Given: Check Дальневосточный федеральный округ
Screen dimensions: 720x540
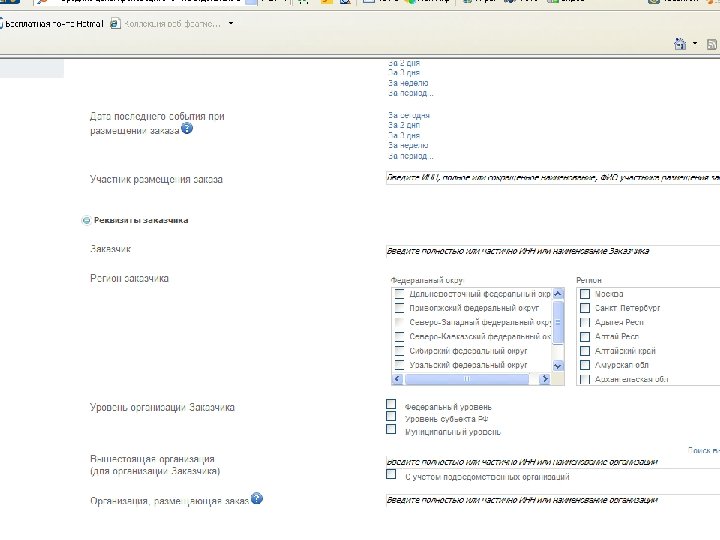Looking at the screenshot, I should tap(399, 294).
